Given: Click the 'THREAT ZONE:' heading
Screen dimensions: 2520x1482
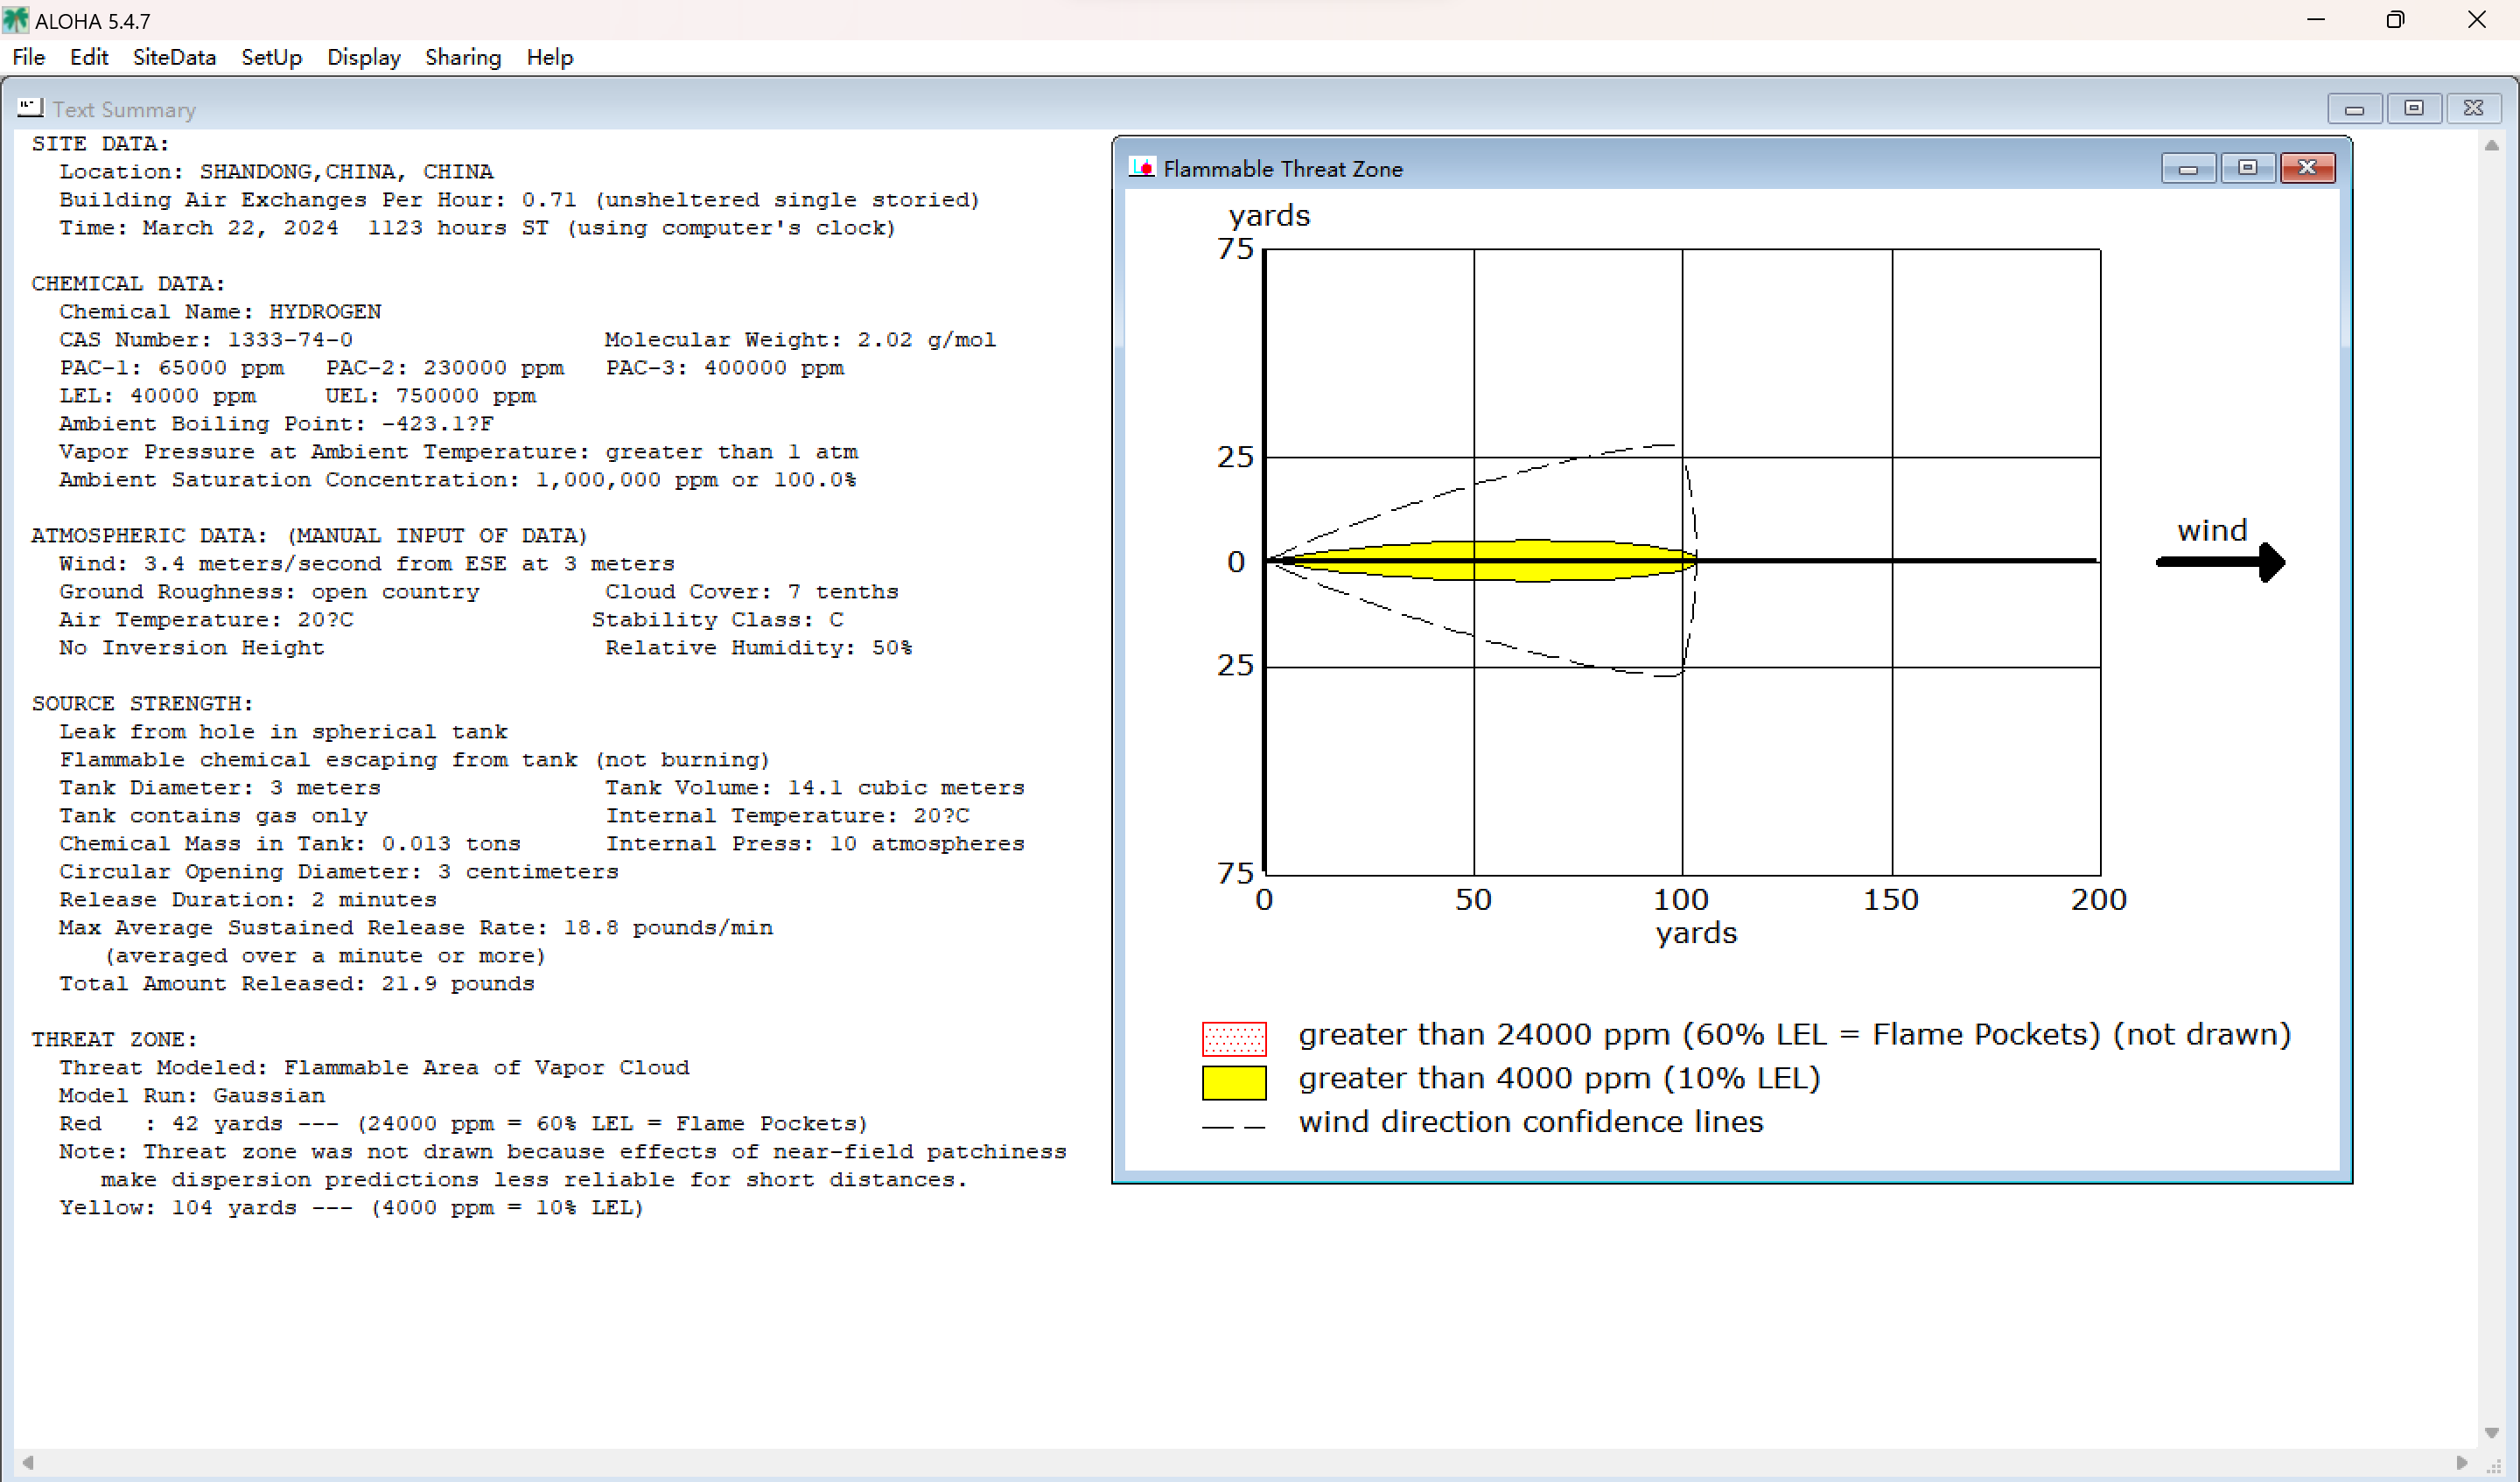Looking at the screenshot, I should click(x=114, y=1040).
